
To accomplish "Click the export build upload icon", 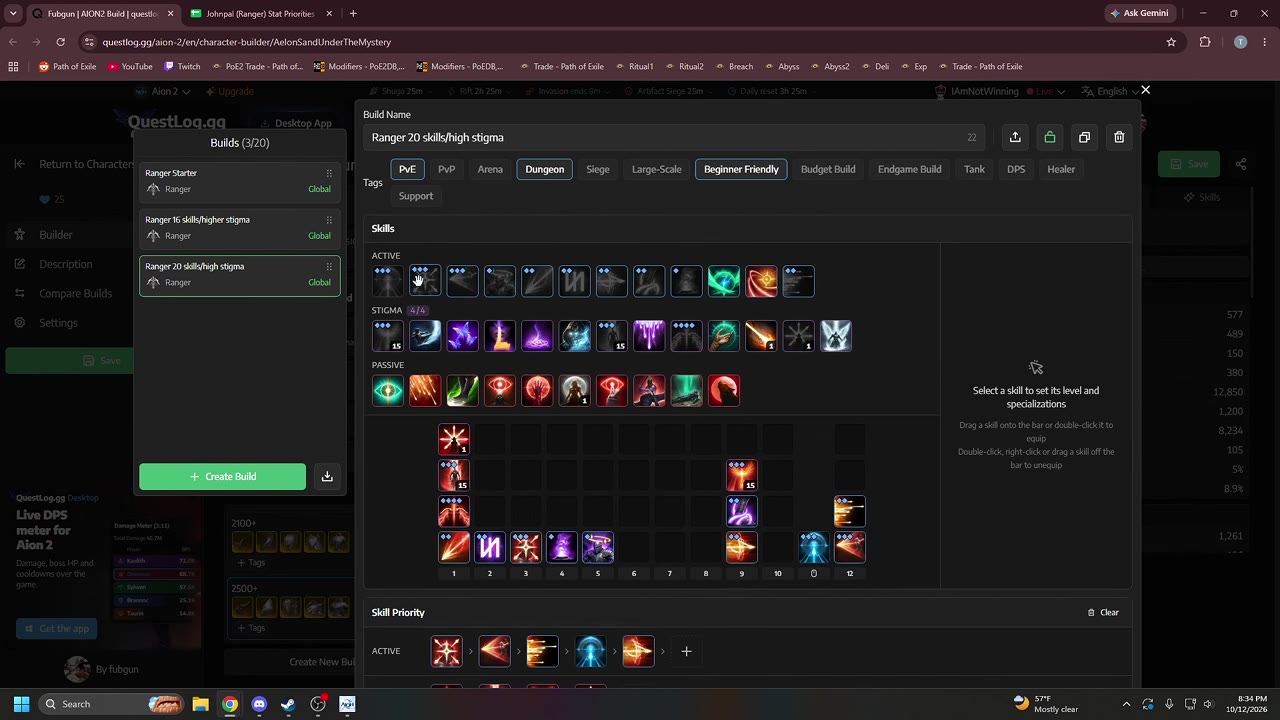I will [1015, 137].
